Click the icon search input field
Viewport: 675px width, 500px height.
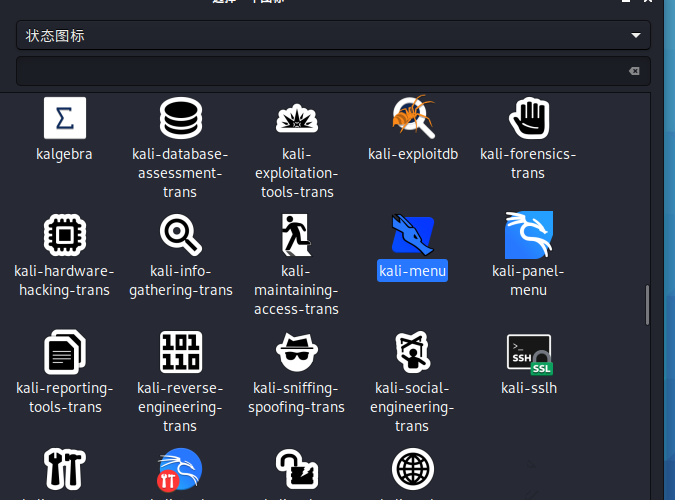(320, 71)
